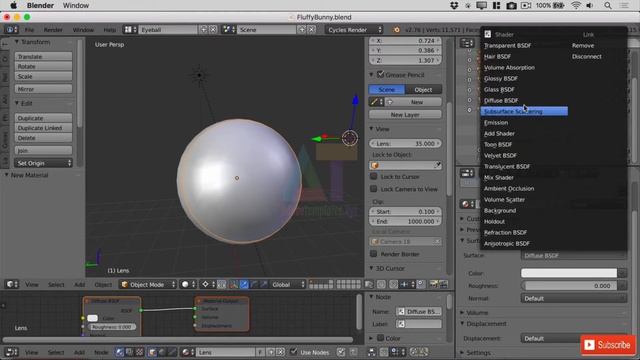640x360 pixels.
Task: Collapse the Transform panel
Action: coord(17,42)
